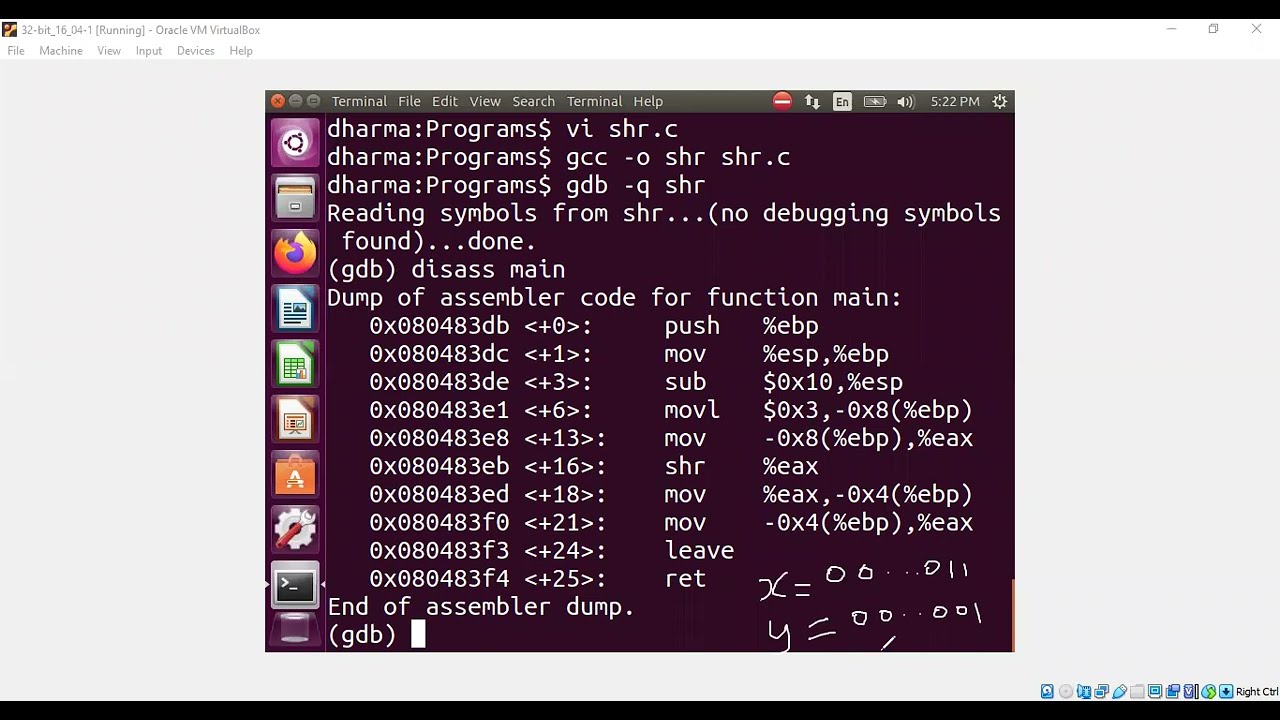Open the sound volume indicator
The width and height of the screenshot is (1280, 720).
[x=906, y=101]
